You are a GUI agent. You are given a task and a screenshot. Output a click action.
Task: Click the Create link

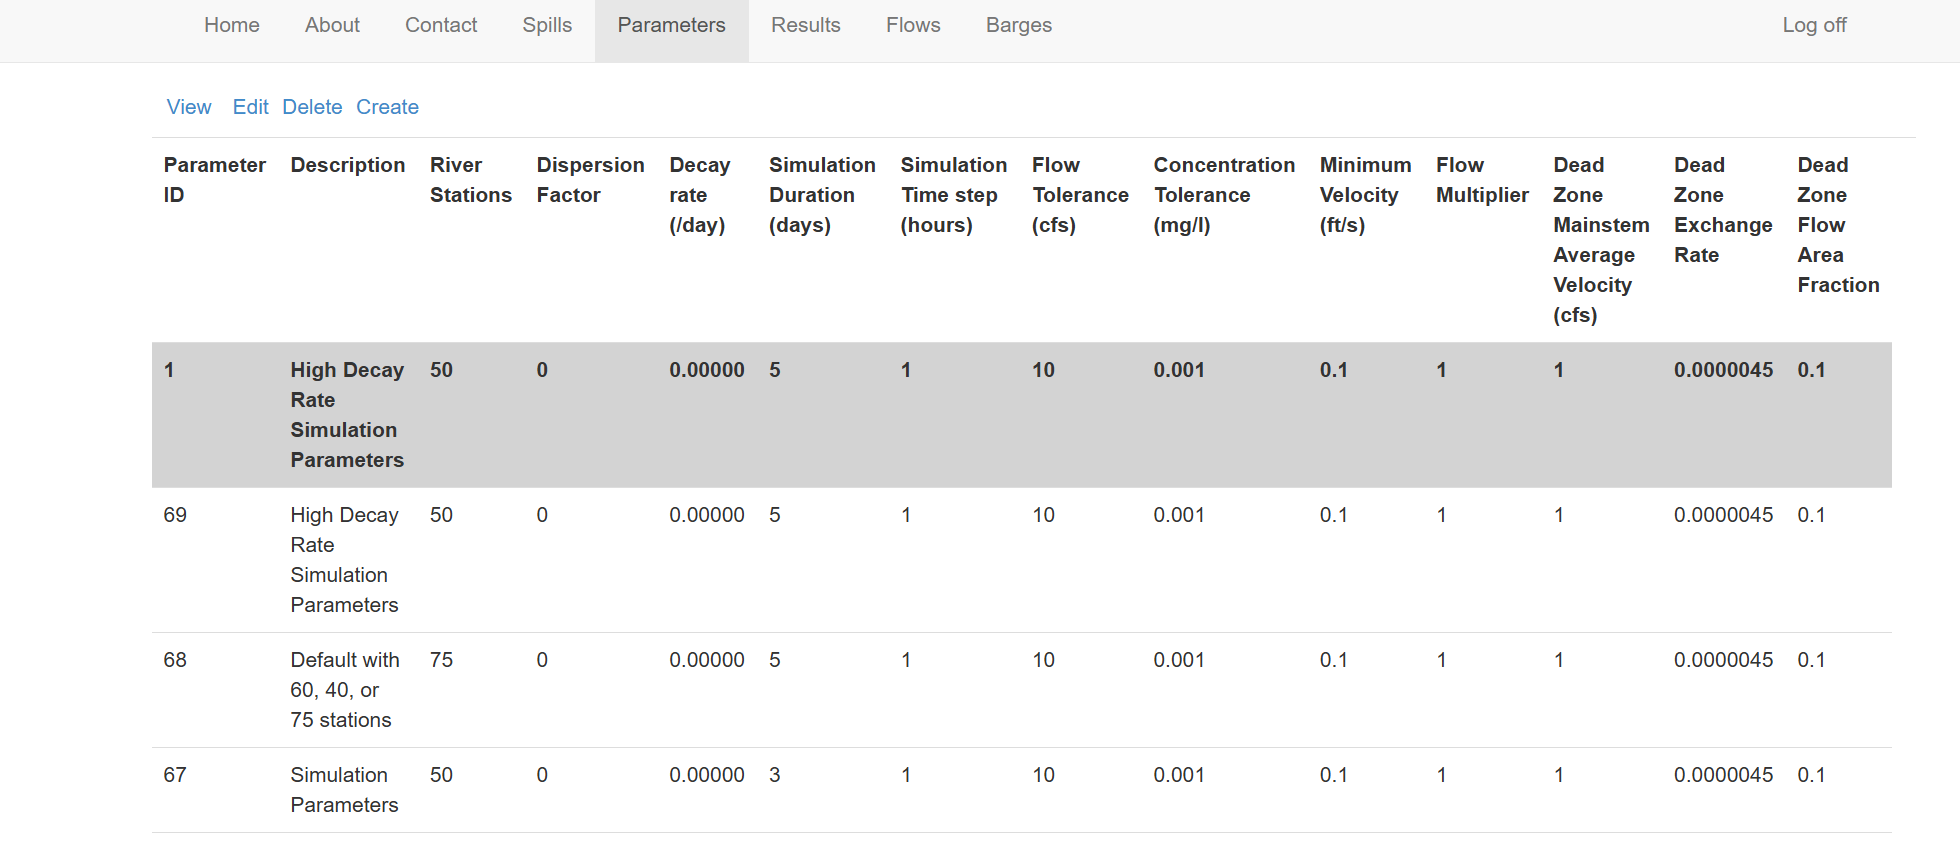[x=387, y=107]
